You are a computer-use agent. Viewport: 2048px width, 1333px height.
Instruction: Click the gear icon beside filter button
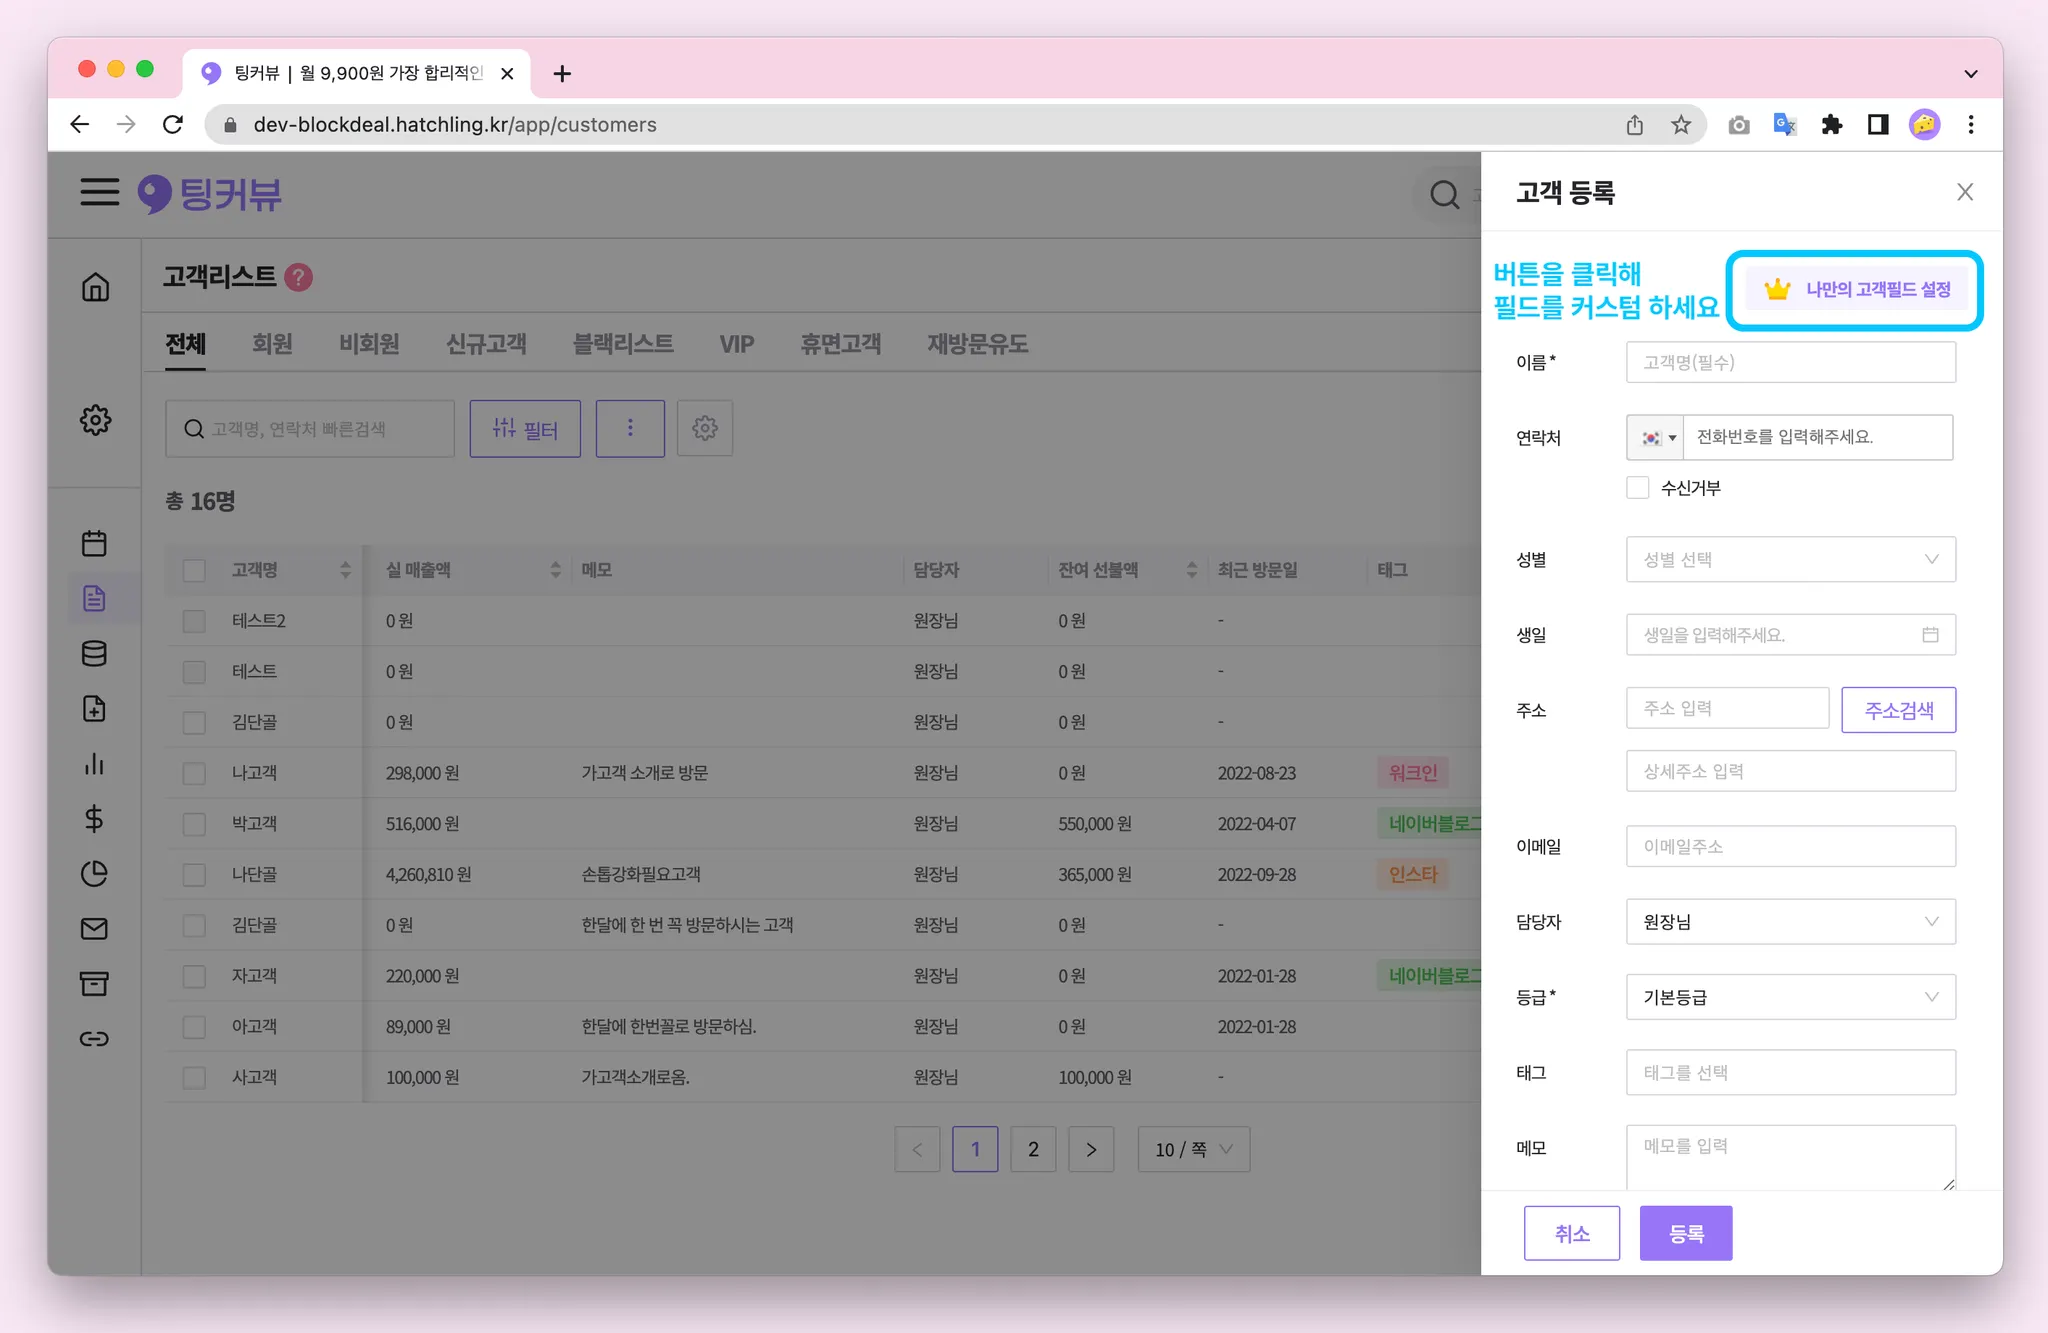click(705, 429)
